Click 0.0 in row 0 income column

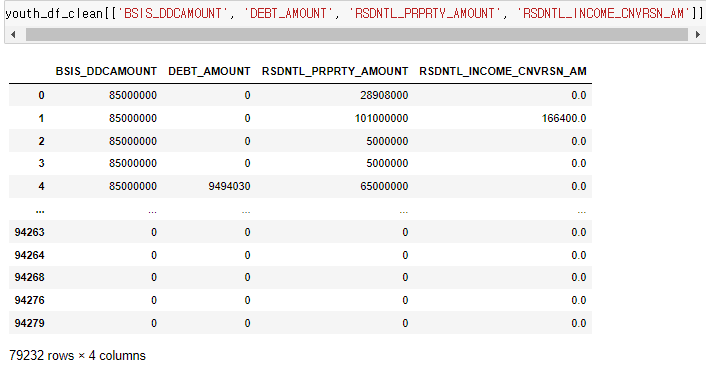(x=579, y=95)
